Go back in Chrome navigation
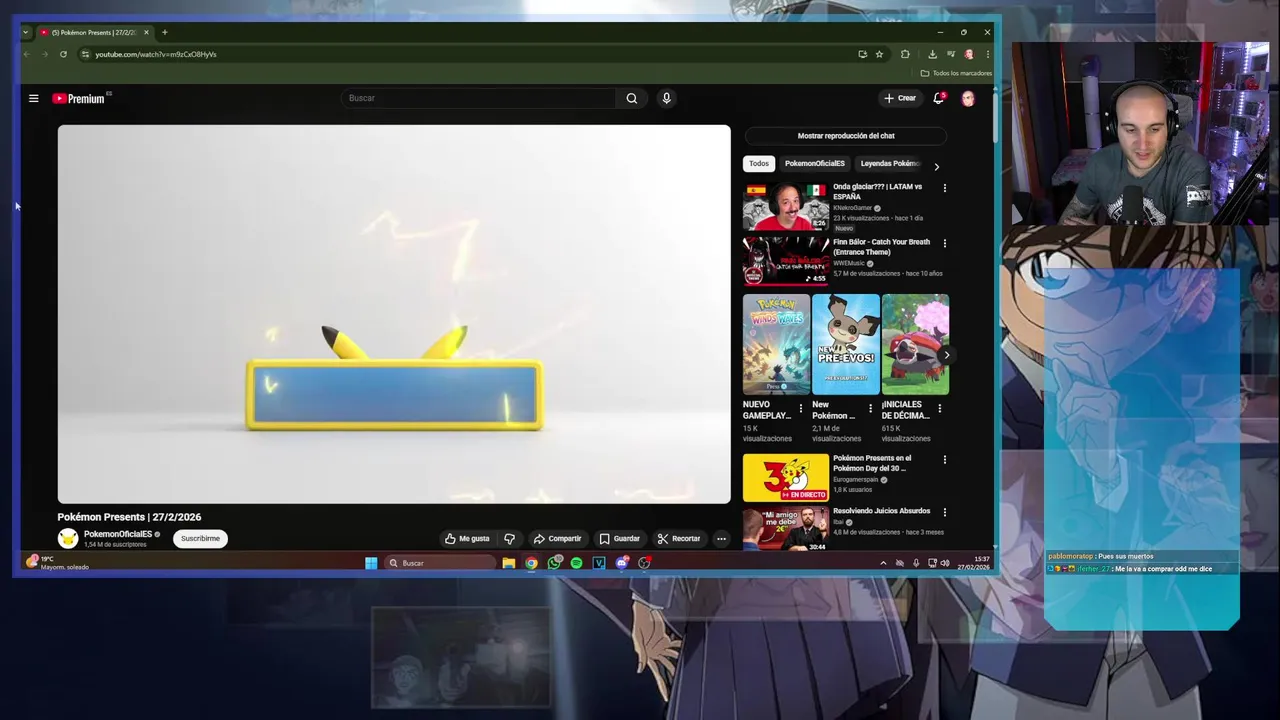1280x720 pixels. pos(27,54)
